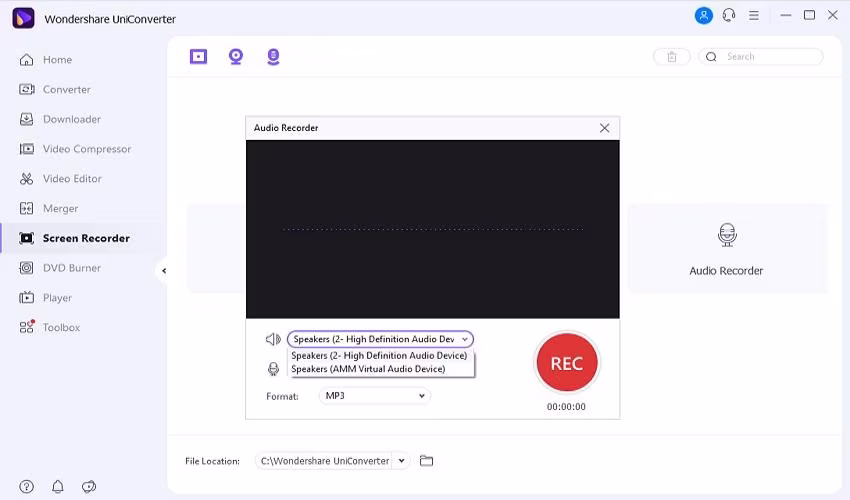Click the Video Editor scissors icon
The width and height of the screenshot is (850, 500).
(27, 179)
